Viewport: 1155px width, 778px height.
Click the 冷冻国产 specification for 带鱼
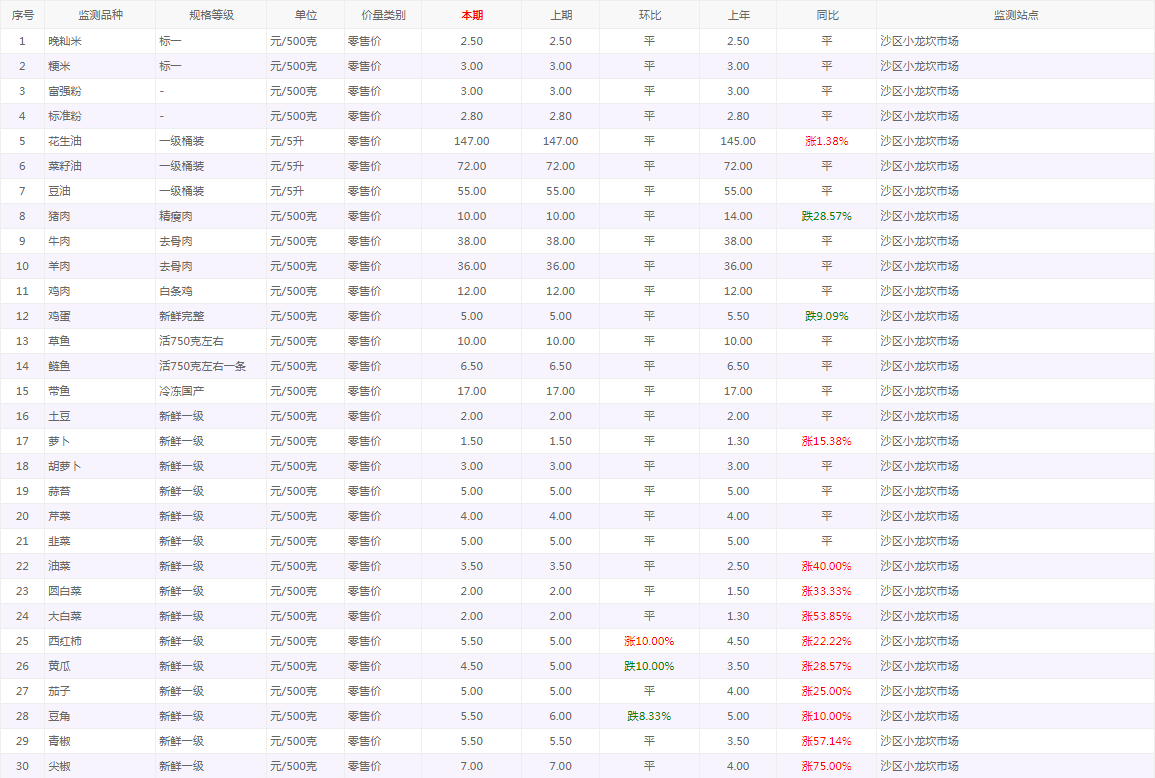181,391
